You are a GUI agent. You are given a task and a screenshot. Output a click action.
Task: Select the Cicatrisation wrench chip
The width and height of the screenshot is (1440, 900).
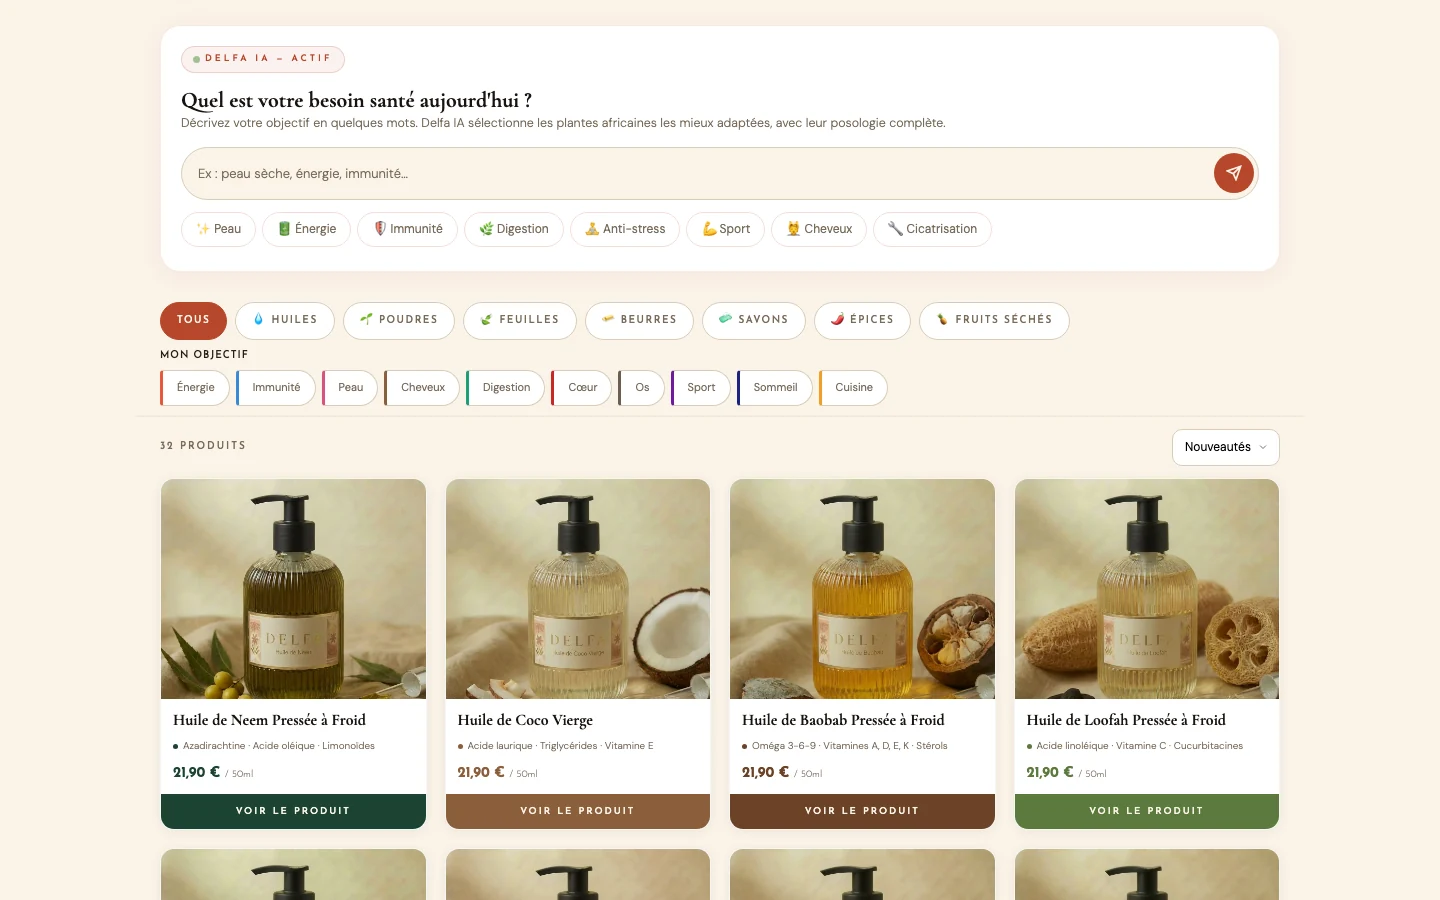(932, 229)
